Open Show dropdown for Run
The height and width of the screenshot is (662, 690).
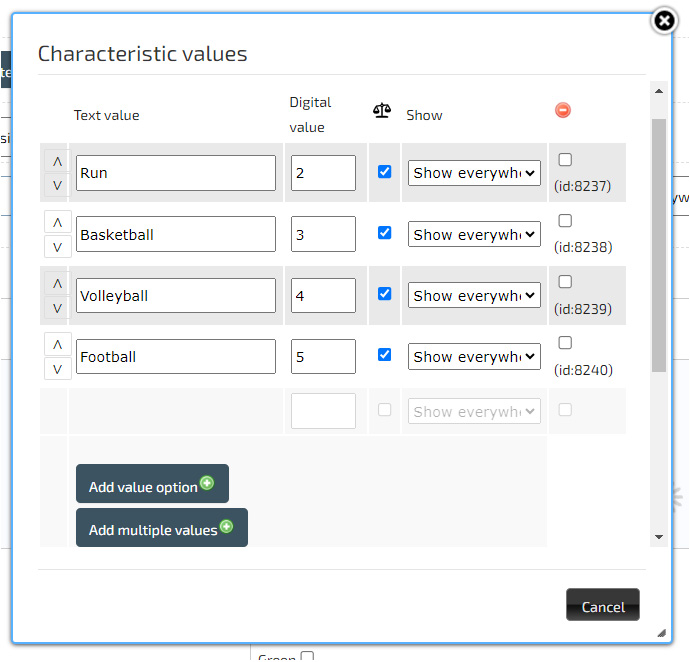(x=474, y=173)
